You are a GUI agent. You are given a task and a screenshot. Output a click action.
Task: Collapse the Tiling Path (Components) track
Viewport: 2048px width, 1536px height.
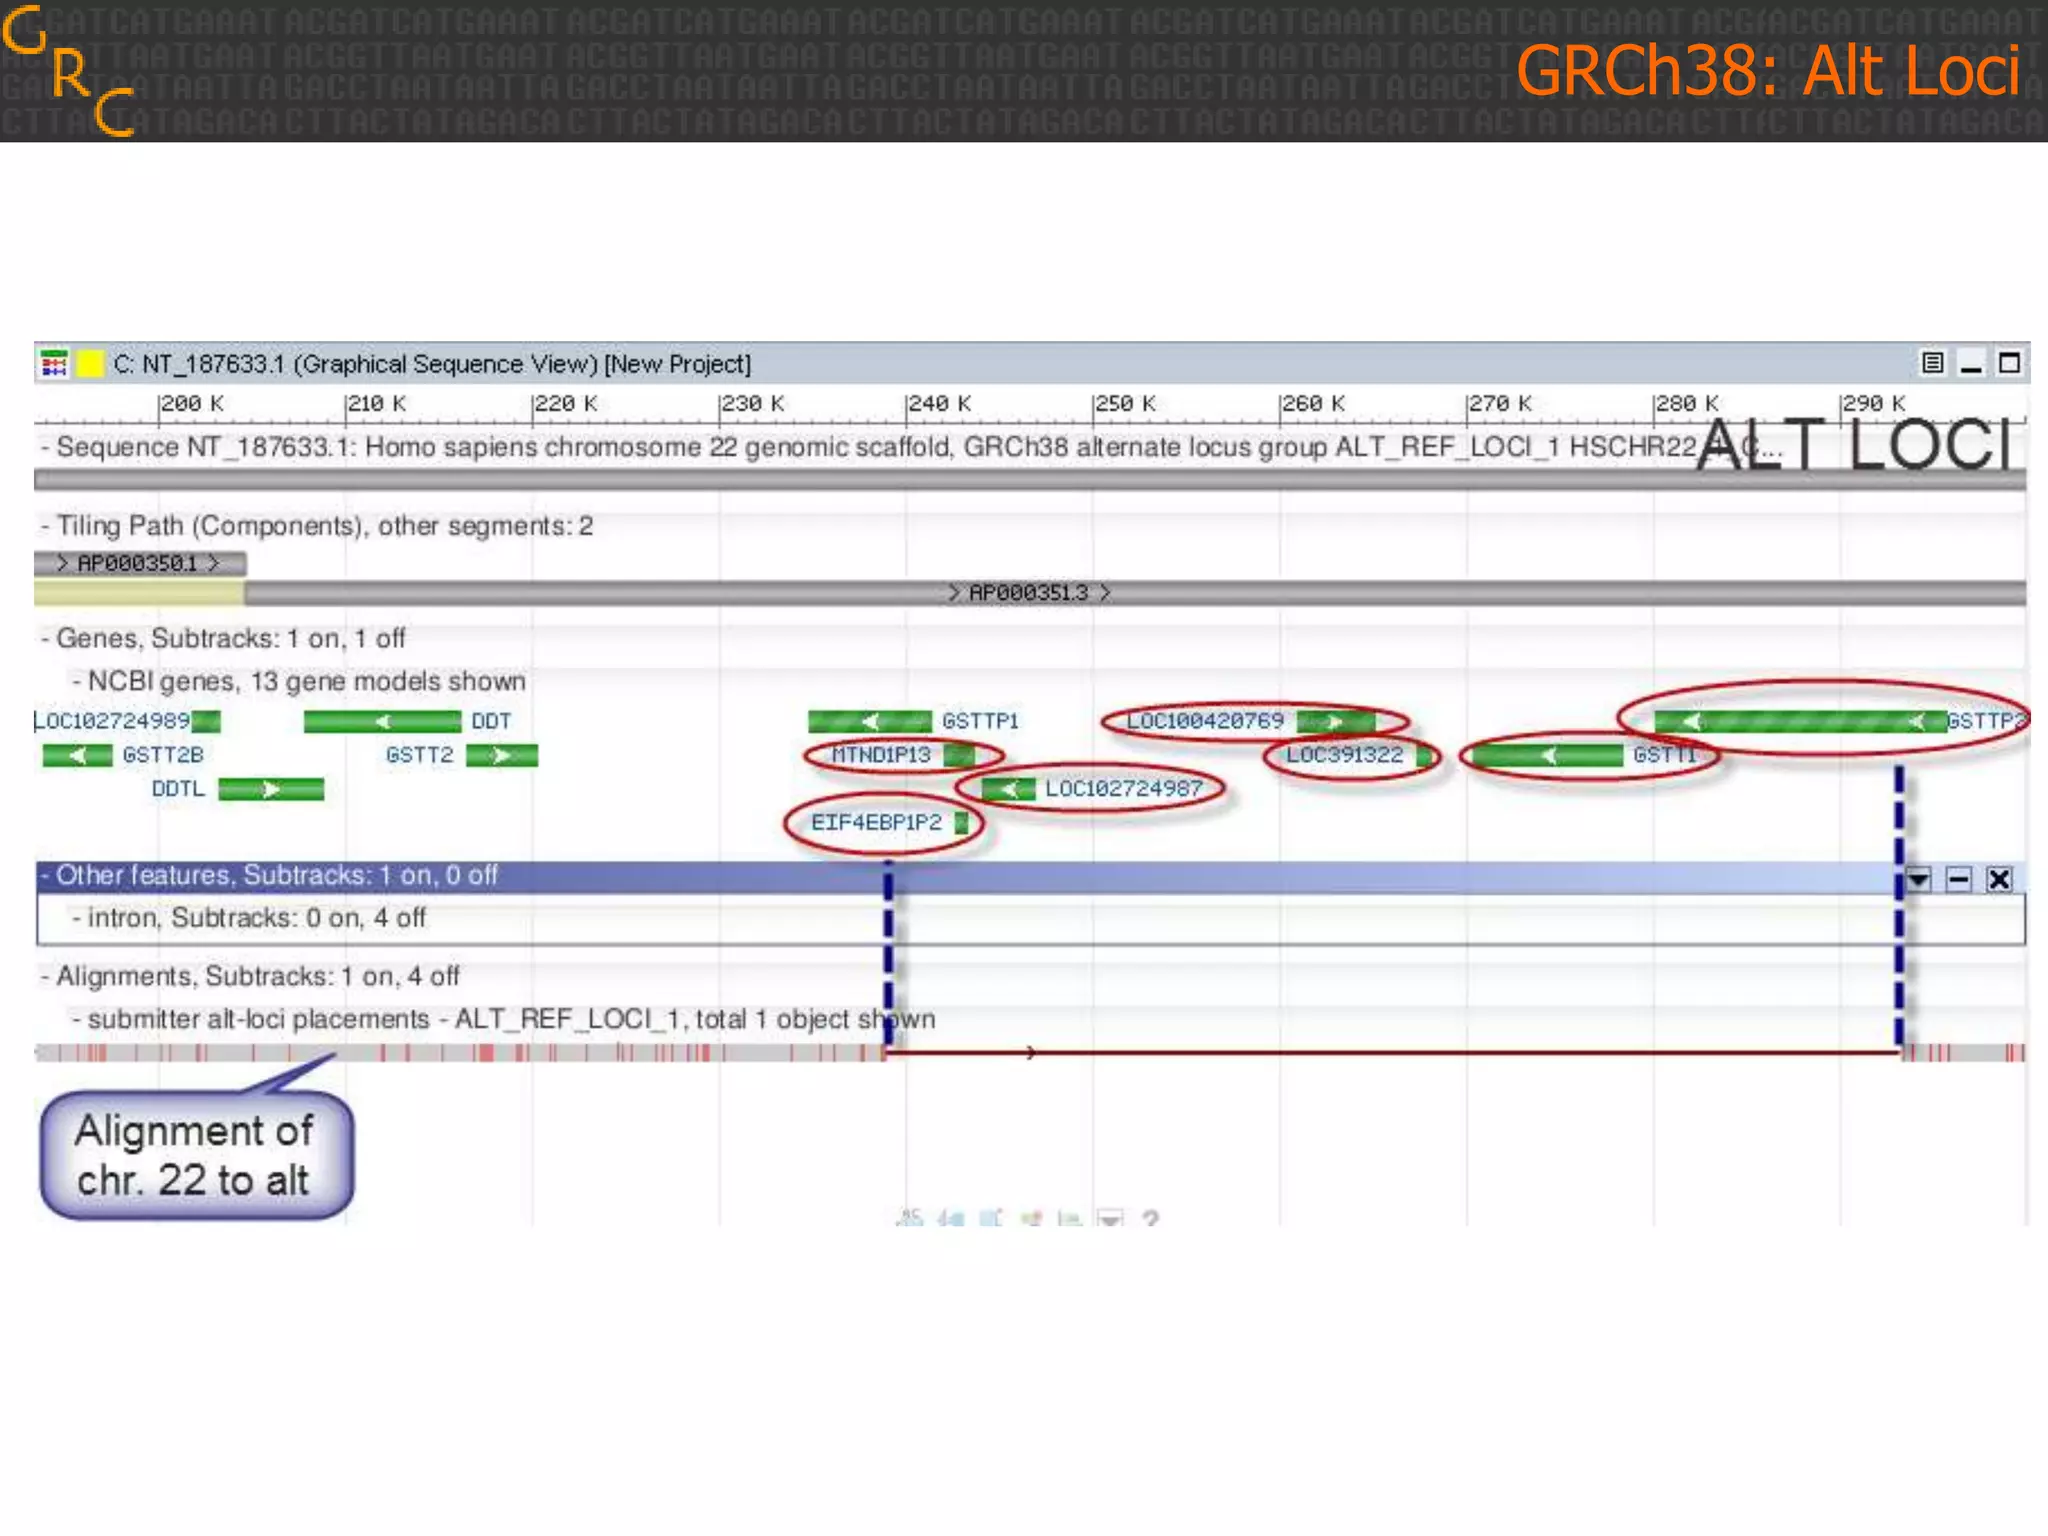[x=45, y=526]
